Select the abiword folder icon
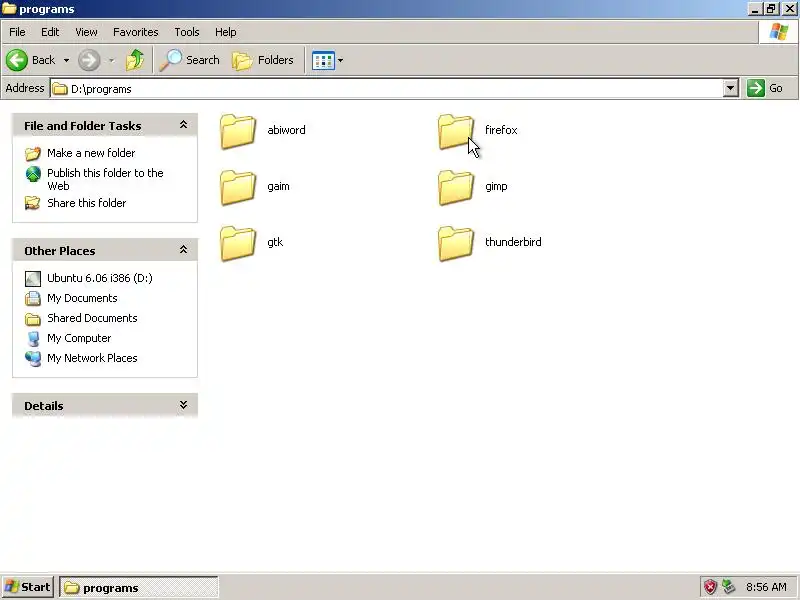This screenshot has width=800, height=600. (238, 132)
